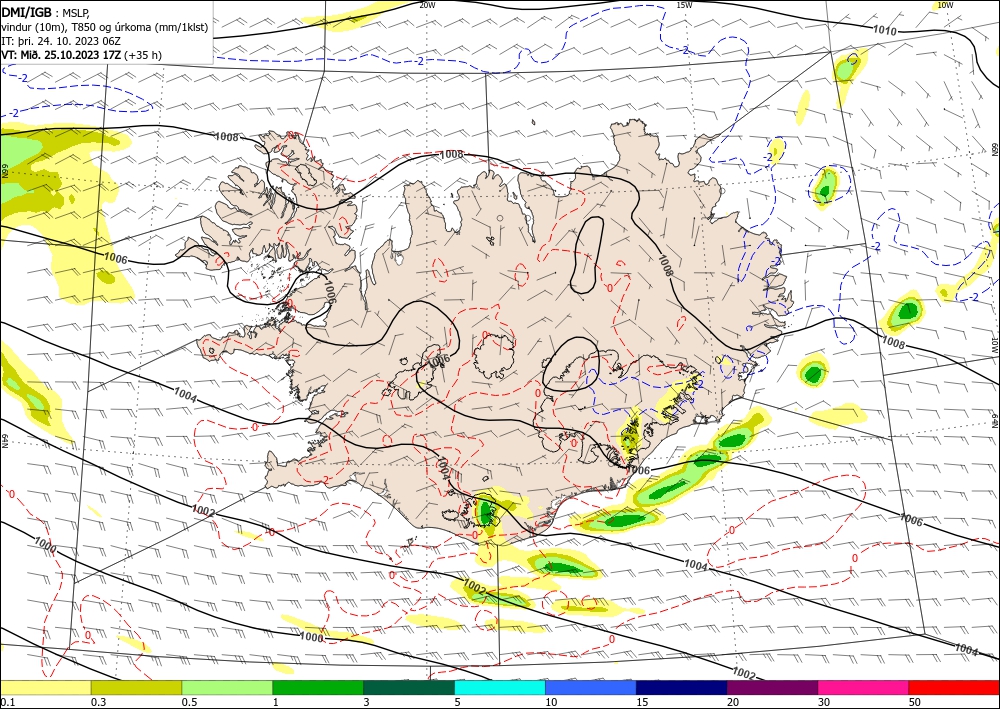This screenshot has height=709, width=1000.
Task: Click the "0.3" legend scale value
Action: (x=98, y=702)
